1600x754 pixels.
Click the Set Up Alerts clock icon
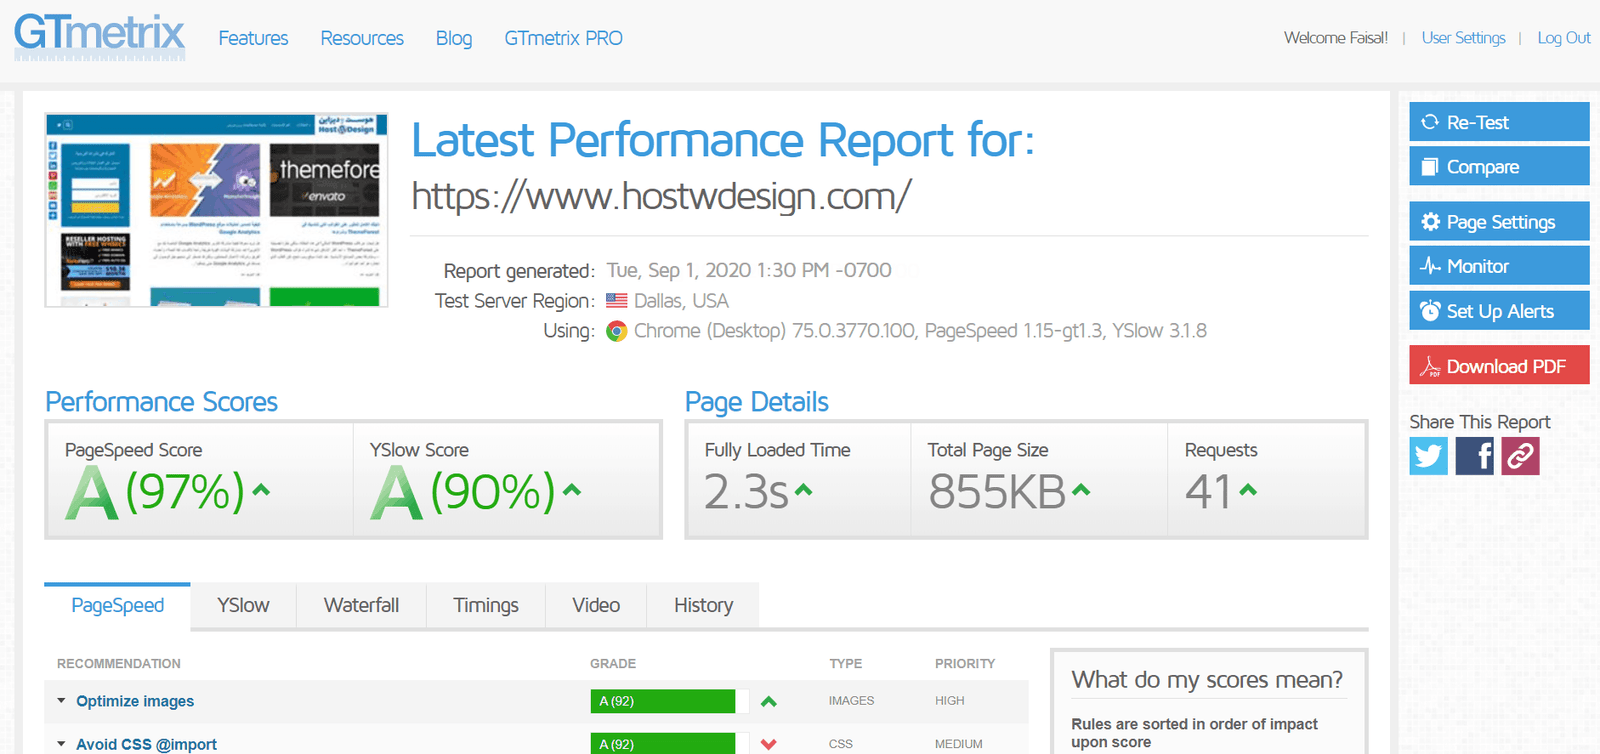[x=1431, y=311]
